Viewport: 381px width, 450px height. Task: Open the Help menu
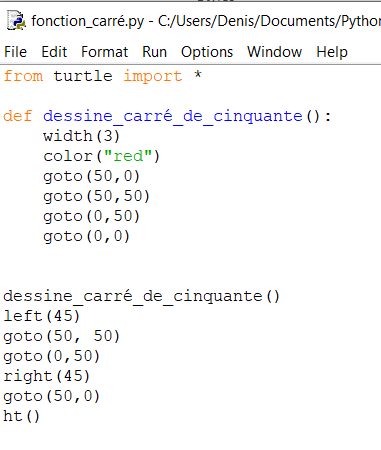pos(332,52)
